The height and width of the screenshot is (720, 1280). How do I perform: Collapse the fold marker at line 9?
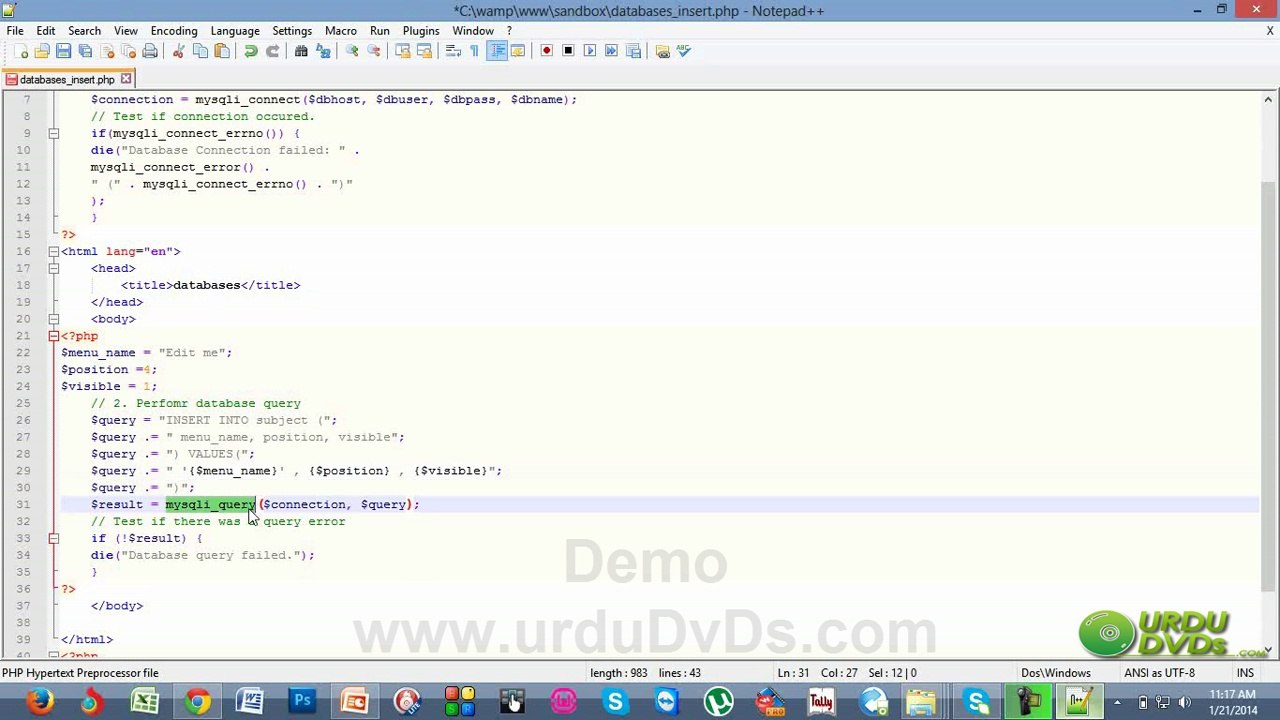[53, 133]
